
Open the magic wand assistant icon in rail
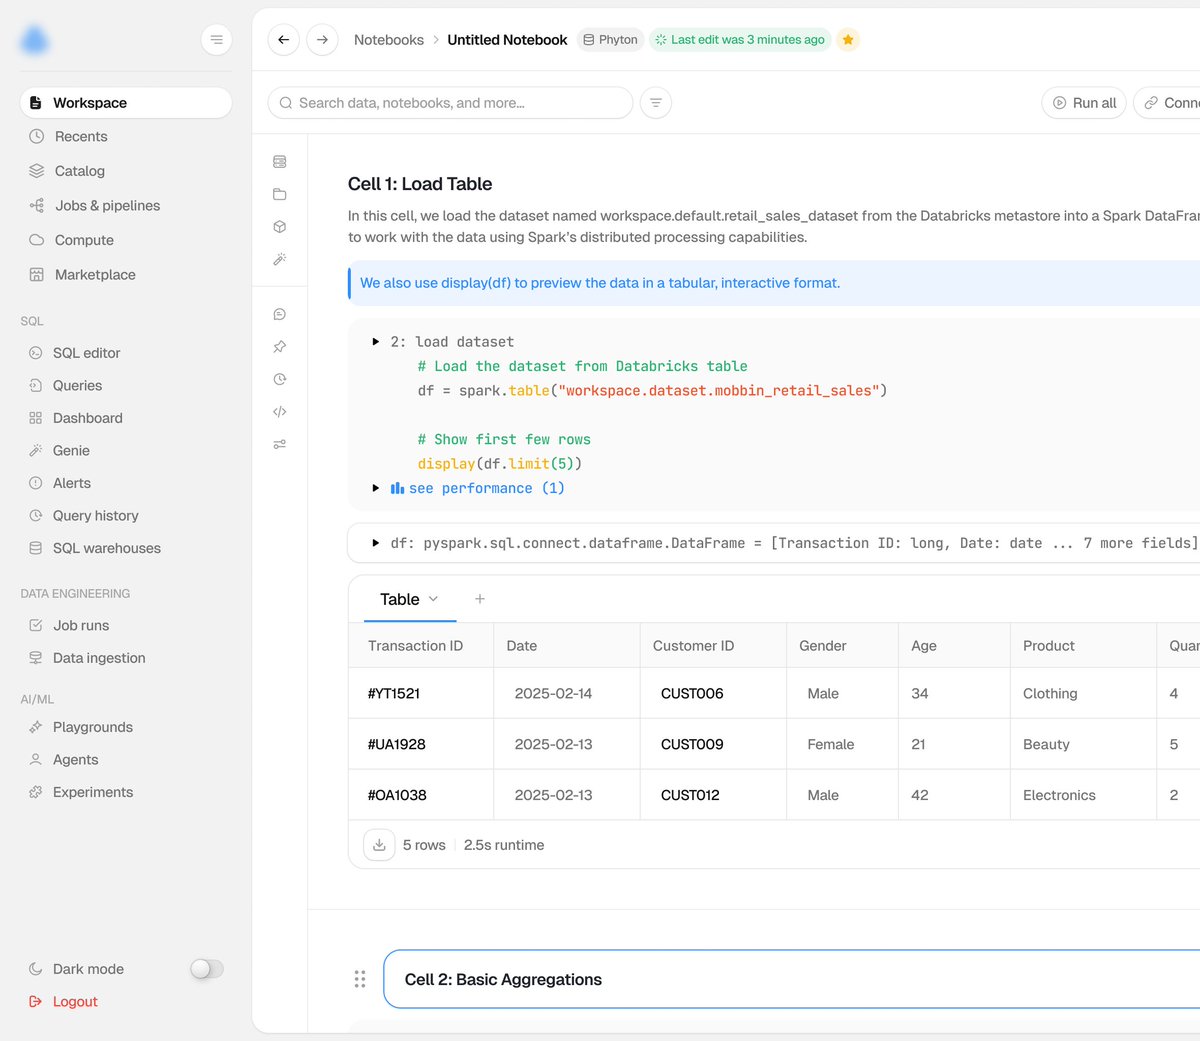pos(280,259)
